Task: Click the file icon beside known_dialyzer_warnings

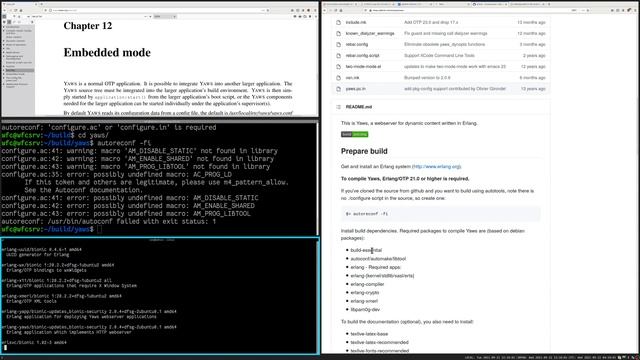Action: click(x=338, y=33)
